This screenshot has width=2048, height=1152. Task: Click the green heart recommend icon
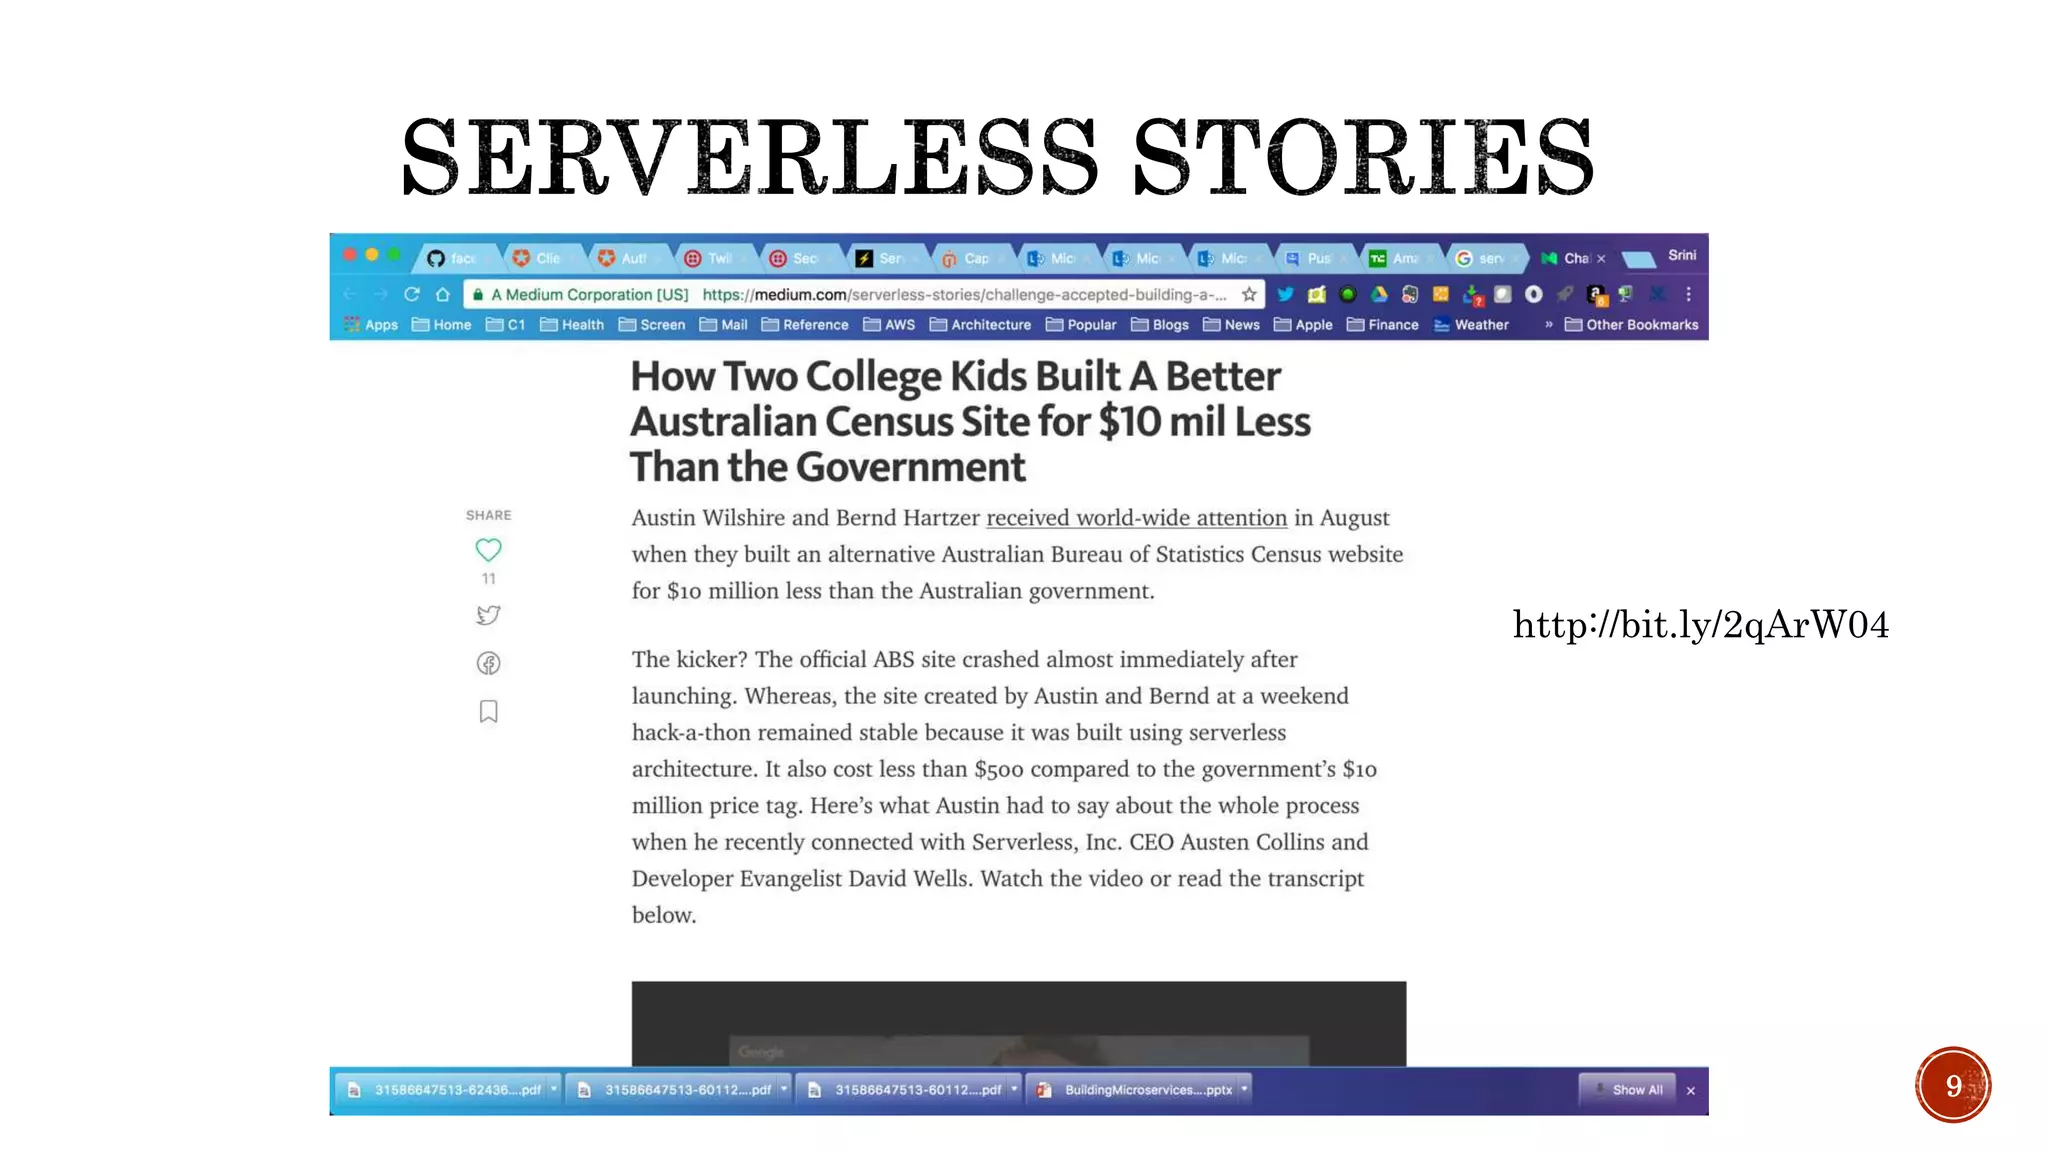(x=488, y=550)
